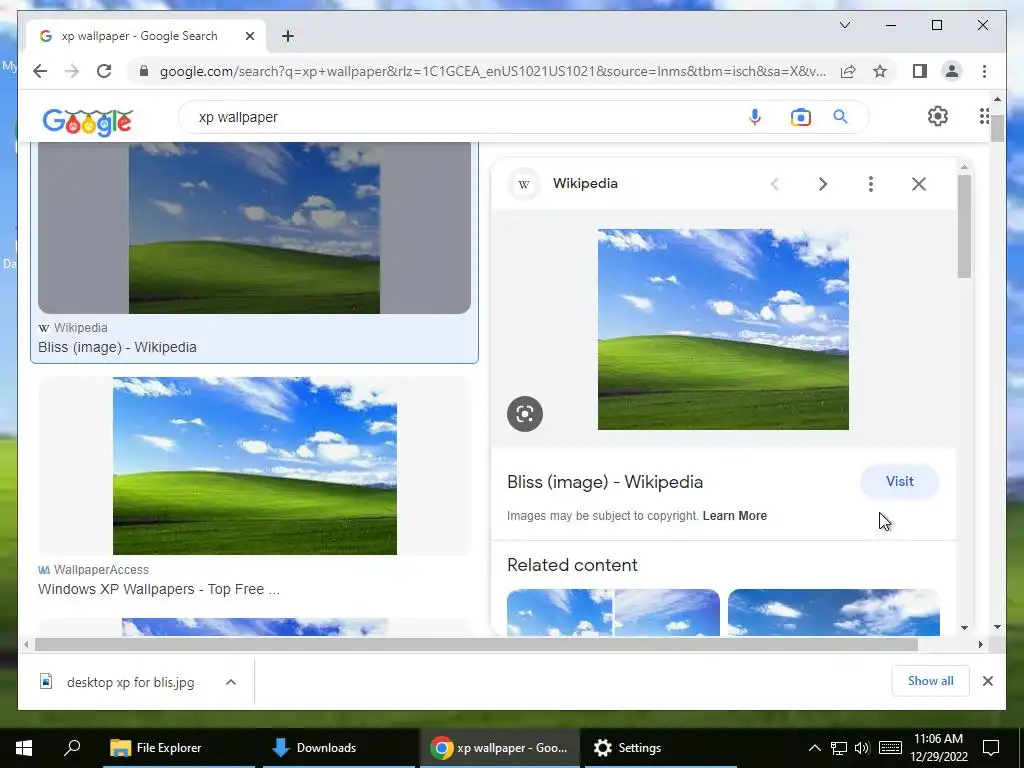Open the first related content thumbnail
The width and height of the screenshot is (1024, 768).
point(613,612)
